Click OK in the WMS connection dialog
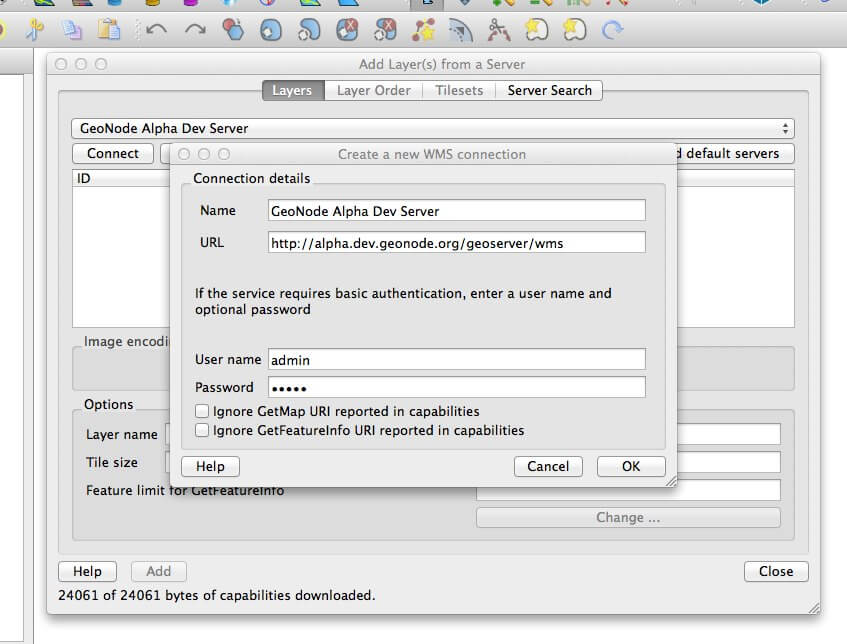 tap(631, 466)
